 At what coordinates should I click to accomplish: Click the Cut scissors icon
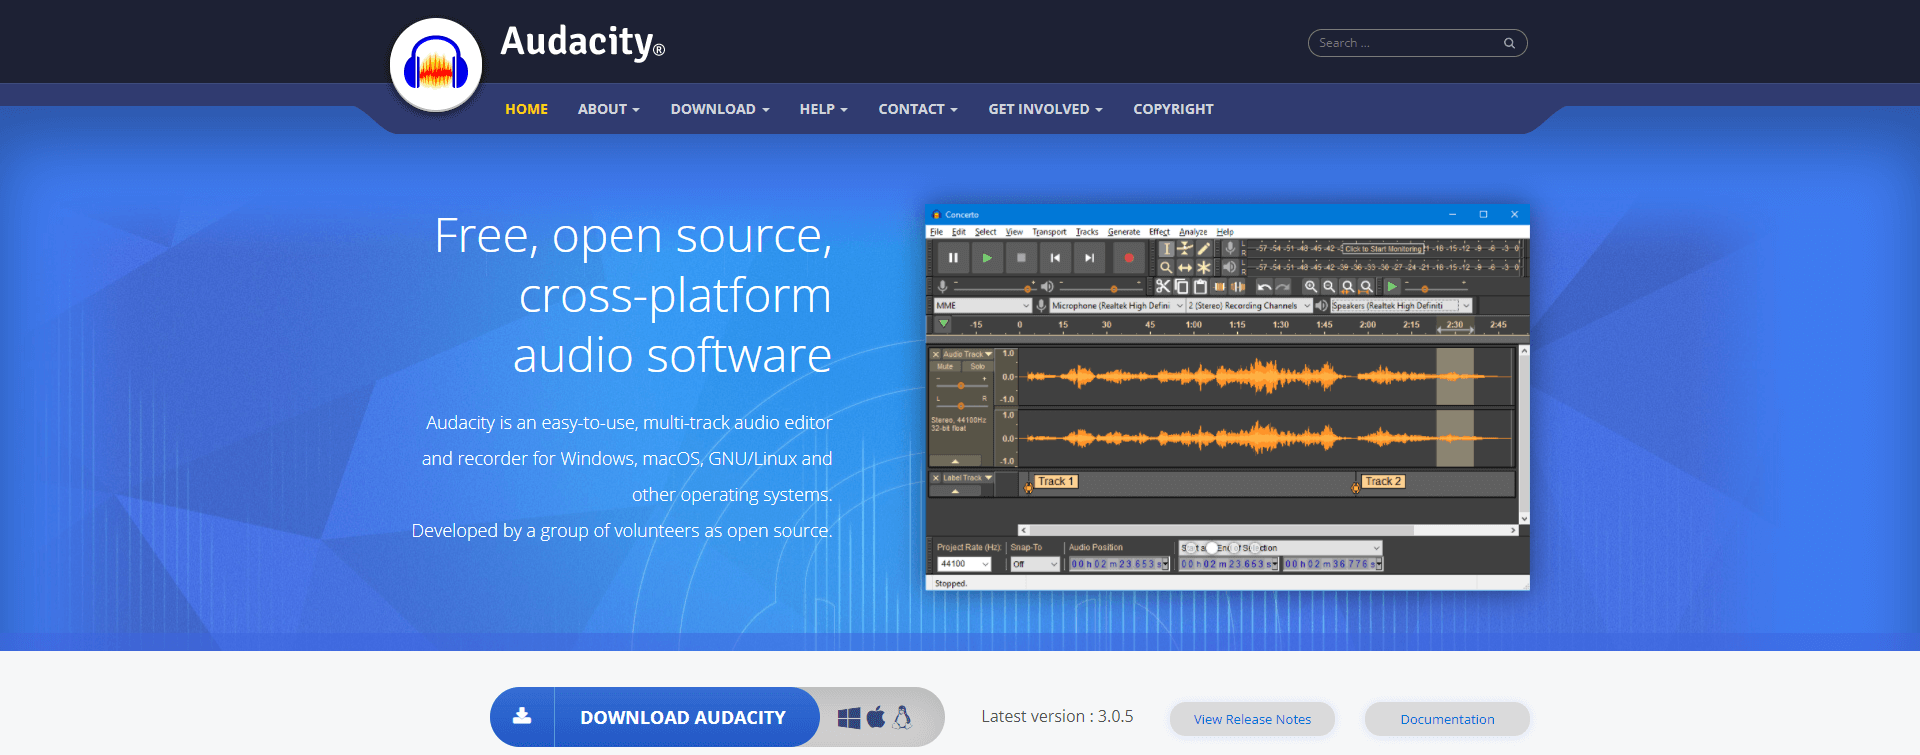[1163, 286]
